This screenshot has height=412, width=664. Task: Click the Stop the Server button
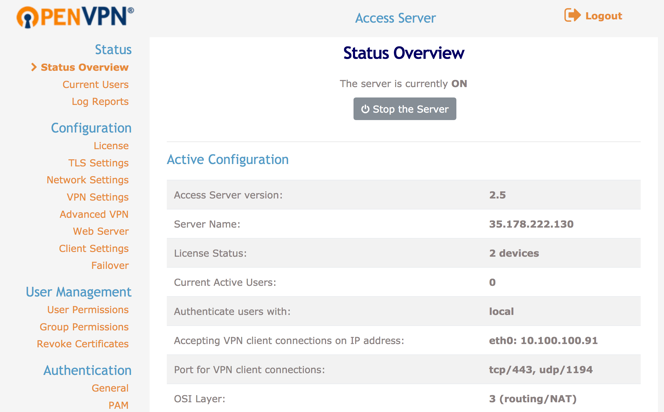pos(405,109)
